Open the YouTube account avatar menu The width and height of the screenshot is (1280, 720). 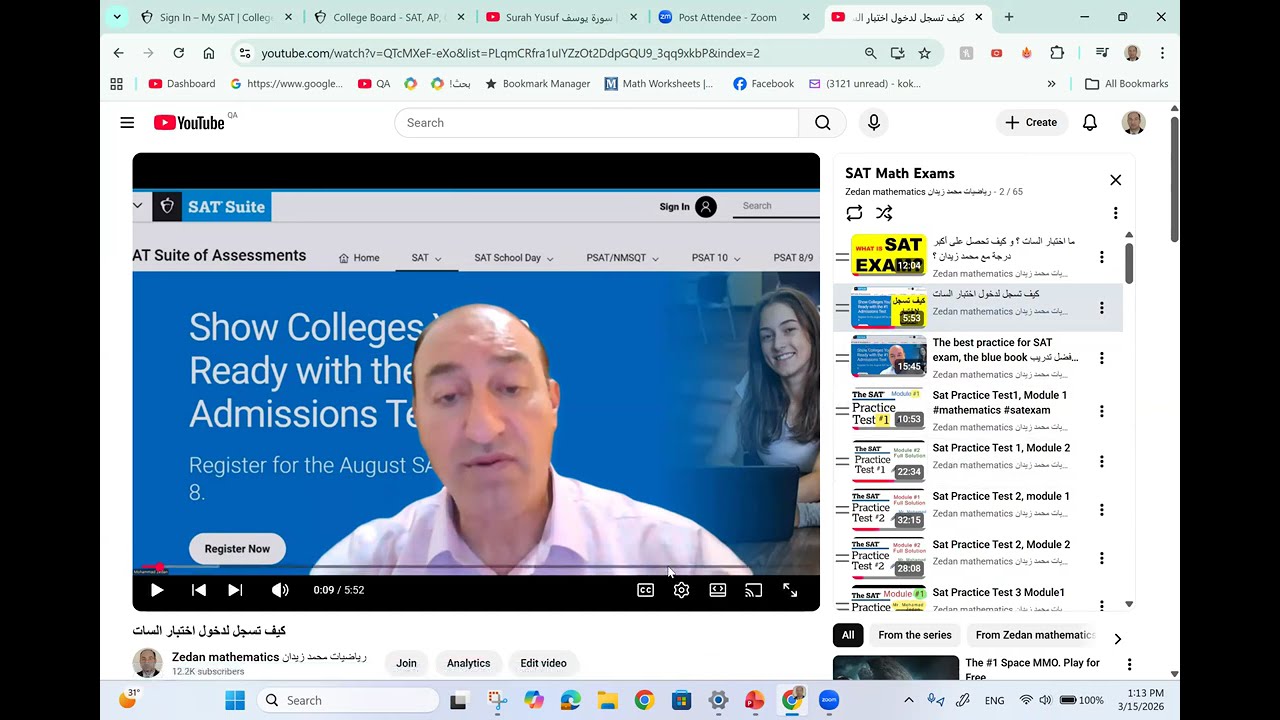pos(1133,123)
